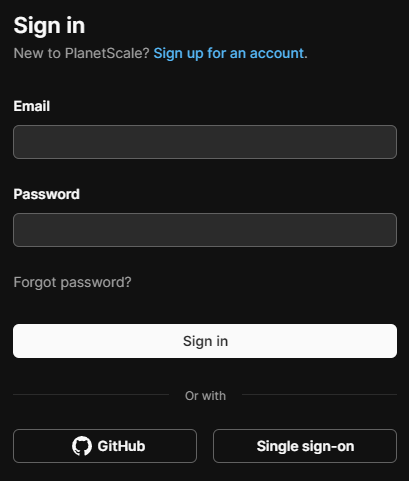Place cursor in the text box below Email
409x481 pixels.
click(205, 142)
